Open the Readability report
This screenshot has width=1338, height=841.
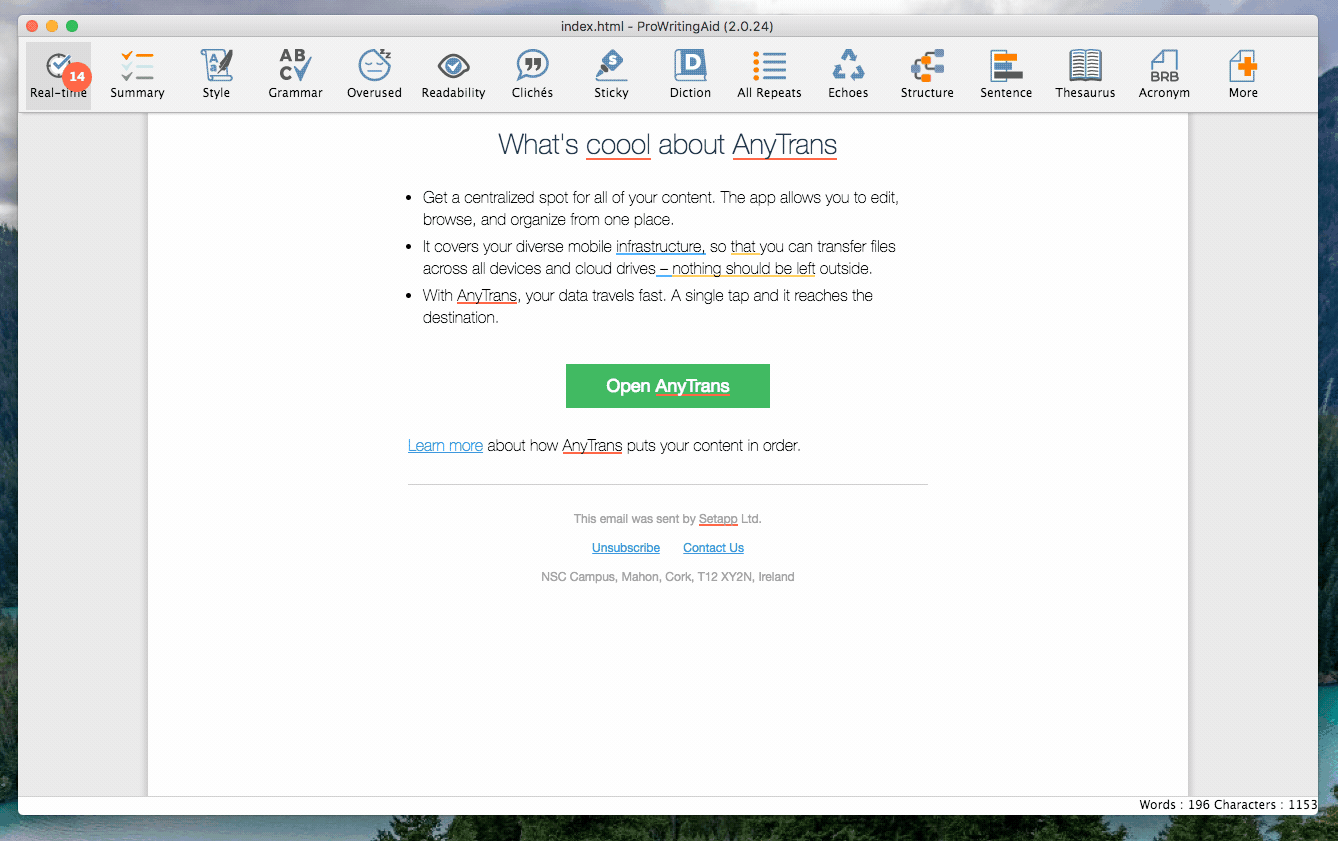pyautogui.click(x=453, y=76)
